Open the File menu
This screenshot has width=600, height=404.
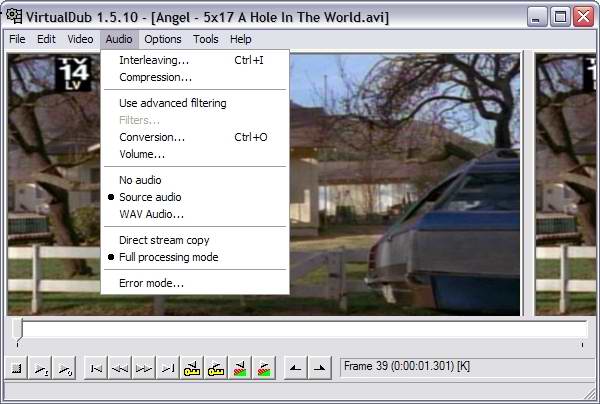pos(17,39)
